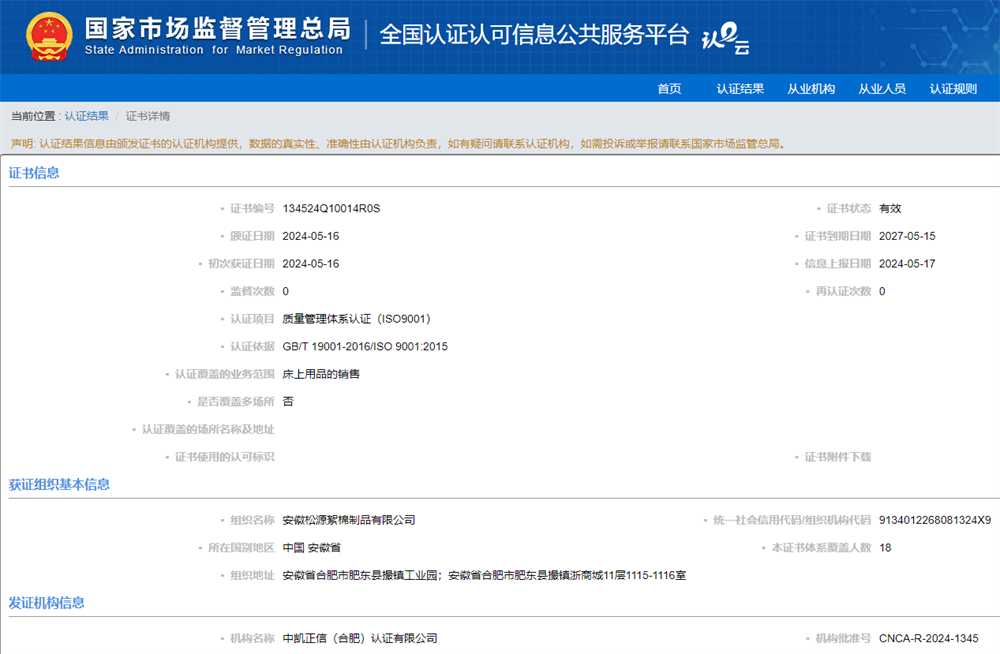Click the organization address text
The height and width of the screenshot is (654, 1000).
pyautogui.click(x=484, y=576)
